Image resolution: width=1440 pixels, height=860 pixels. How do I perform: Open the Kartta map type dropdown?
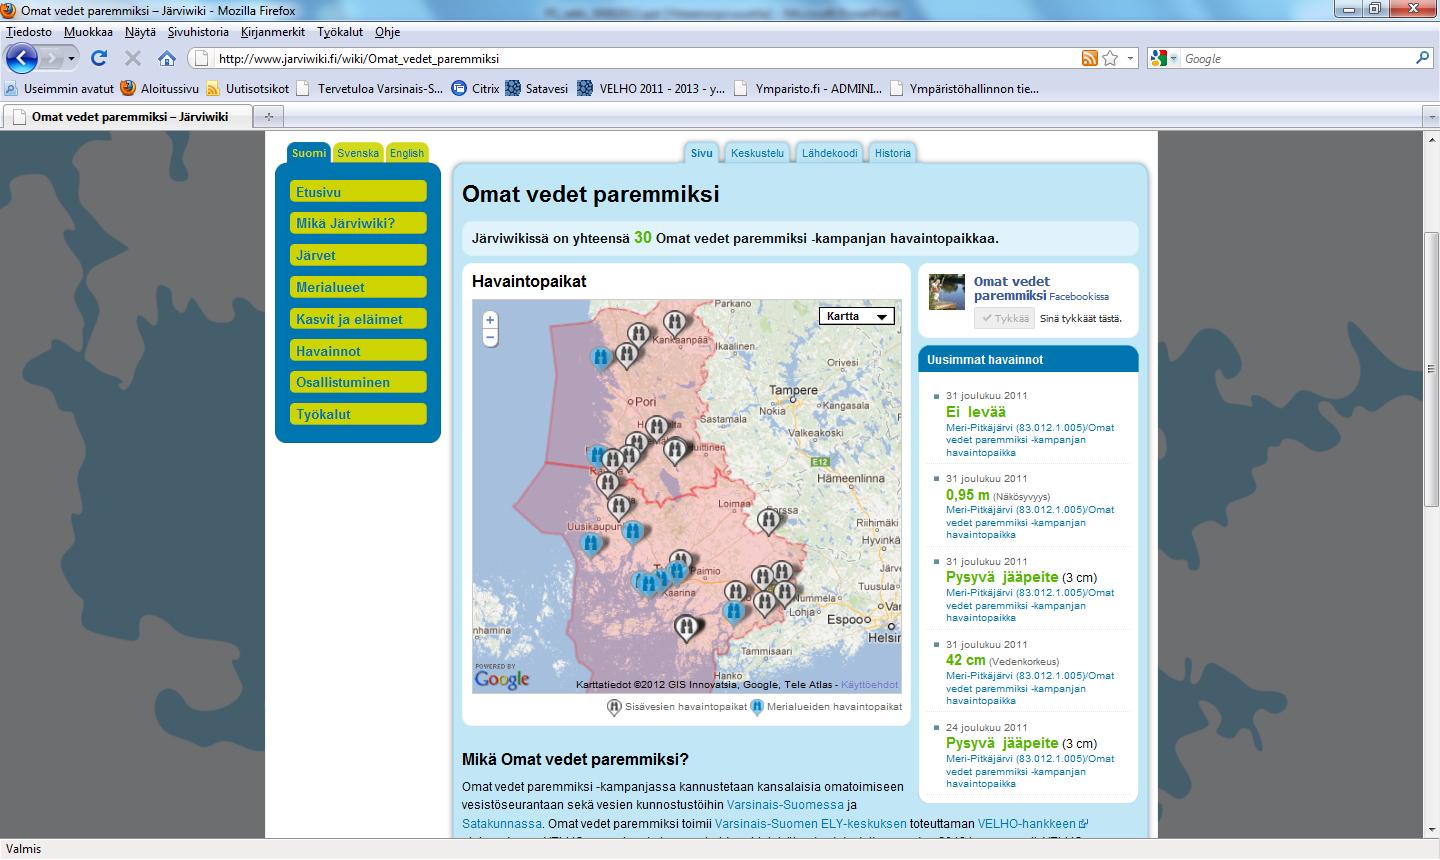click(857, 316)
